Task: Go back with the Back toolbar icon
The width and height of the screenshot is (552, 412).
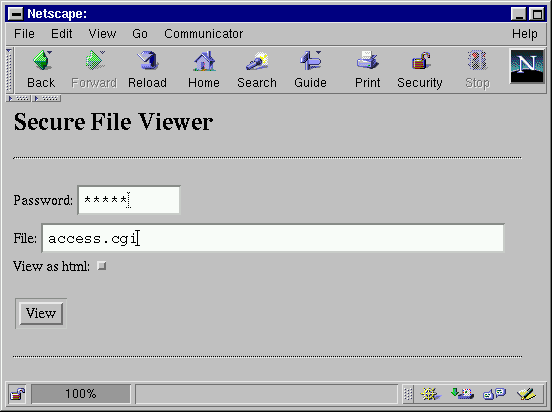Action: [x=41, y=61]
